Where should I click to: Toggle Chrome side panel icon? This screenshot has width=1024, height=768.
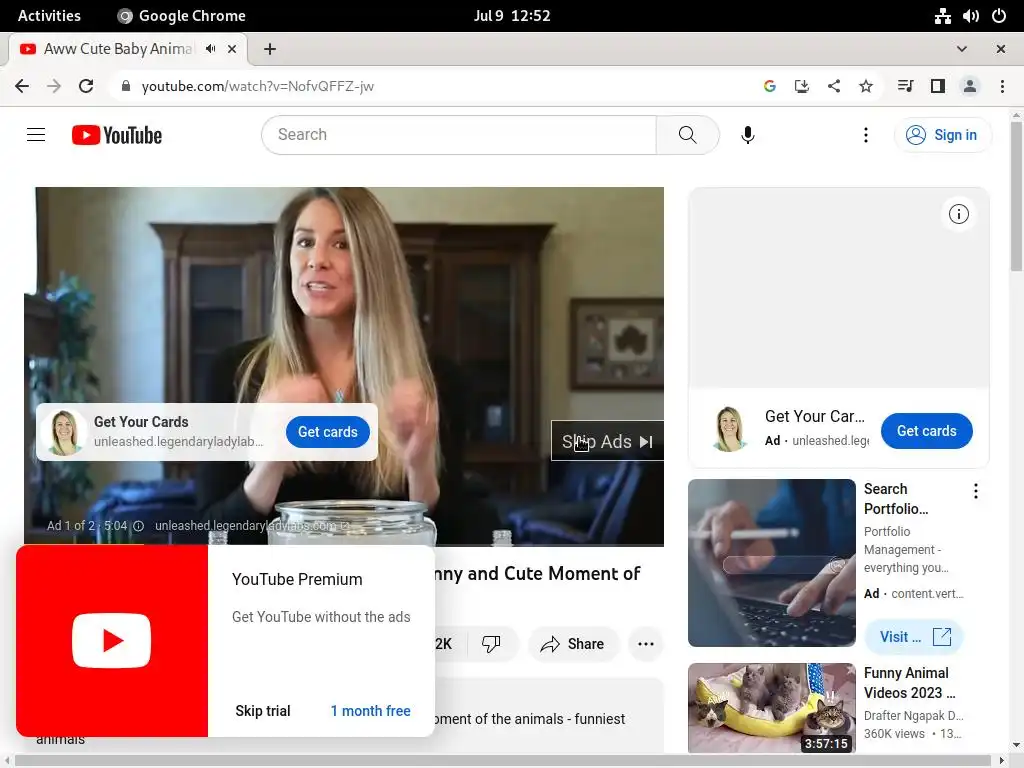937,86
